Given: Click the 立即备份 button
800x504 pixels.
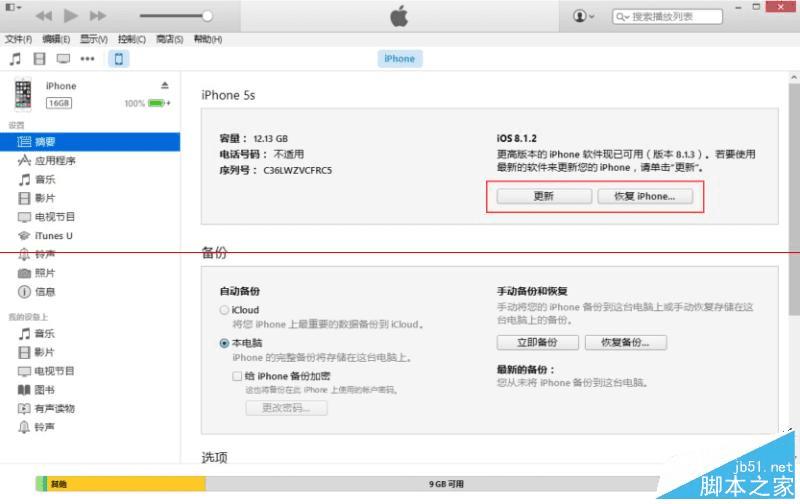Looking at the screenshot, I should pyautogui.click(x=537, y=342).
